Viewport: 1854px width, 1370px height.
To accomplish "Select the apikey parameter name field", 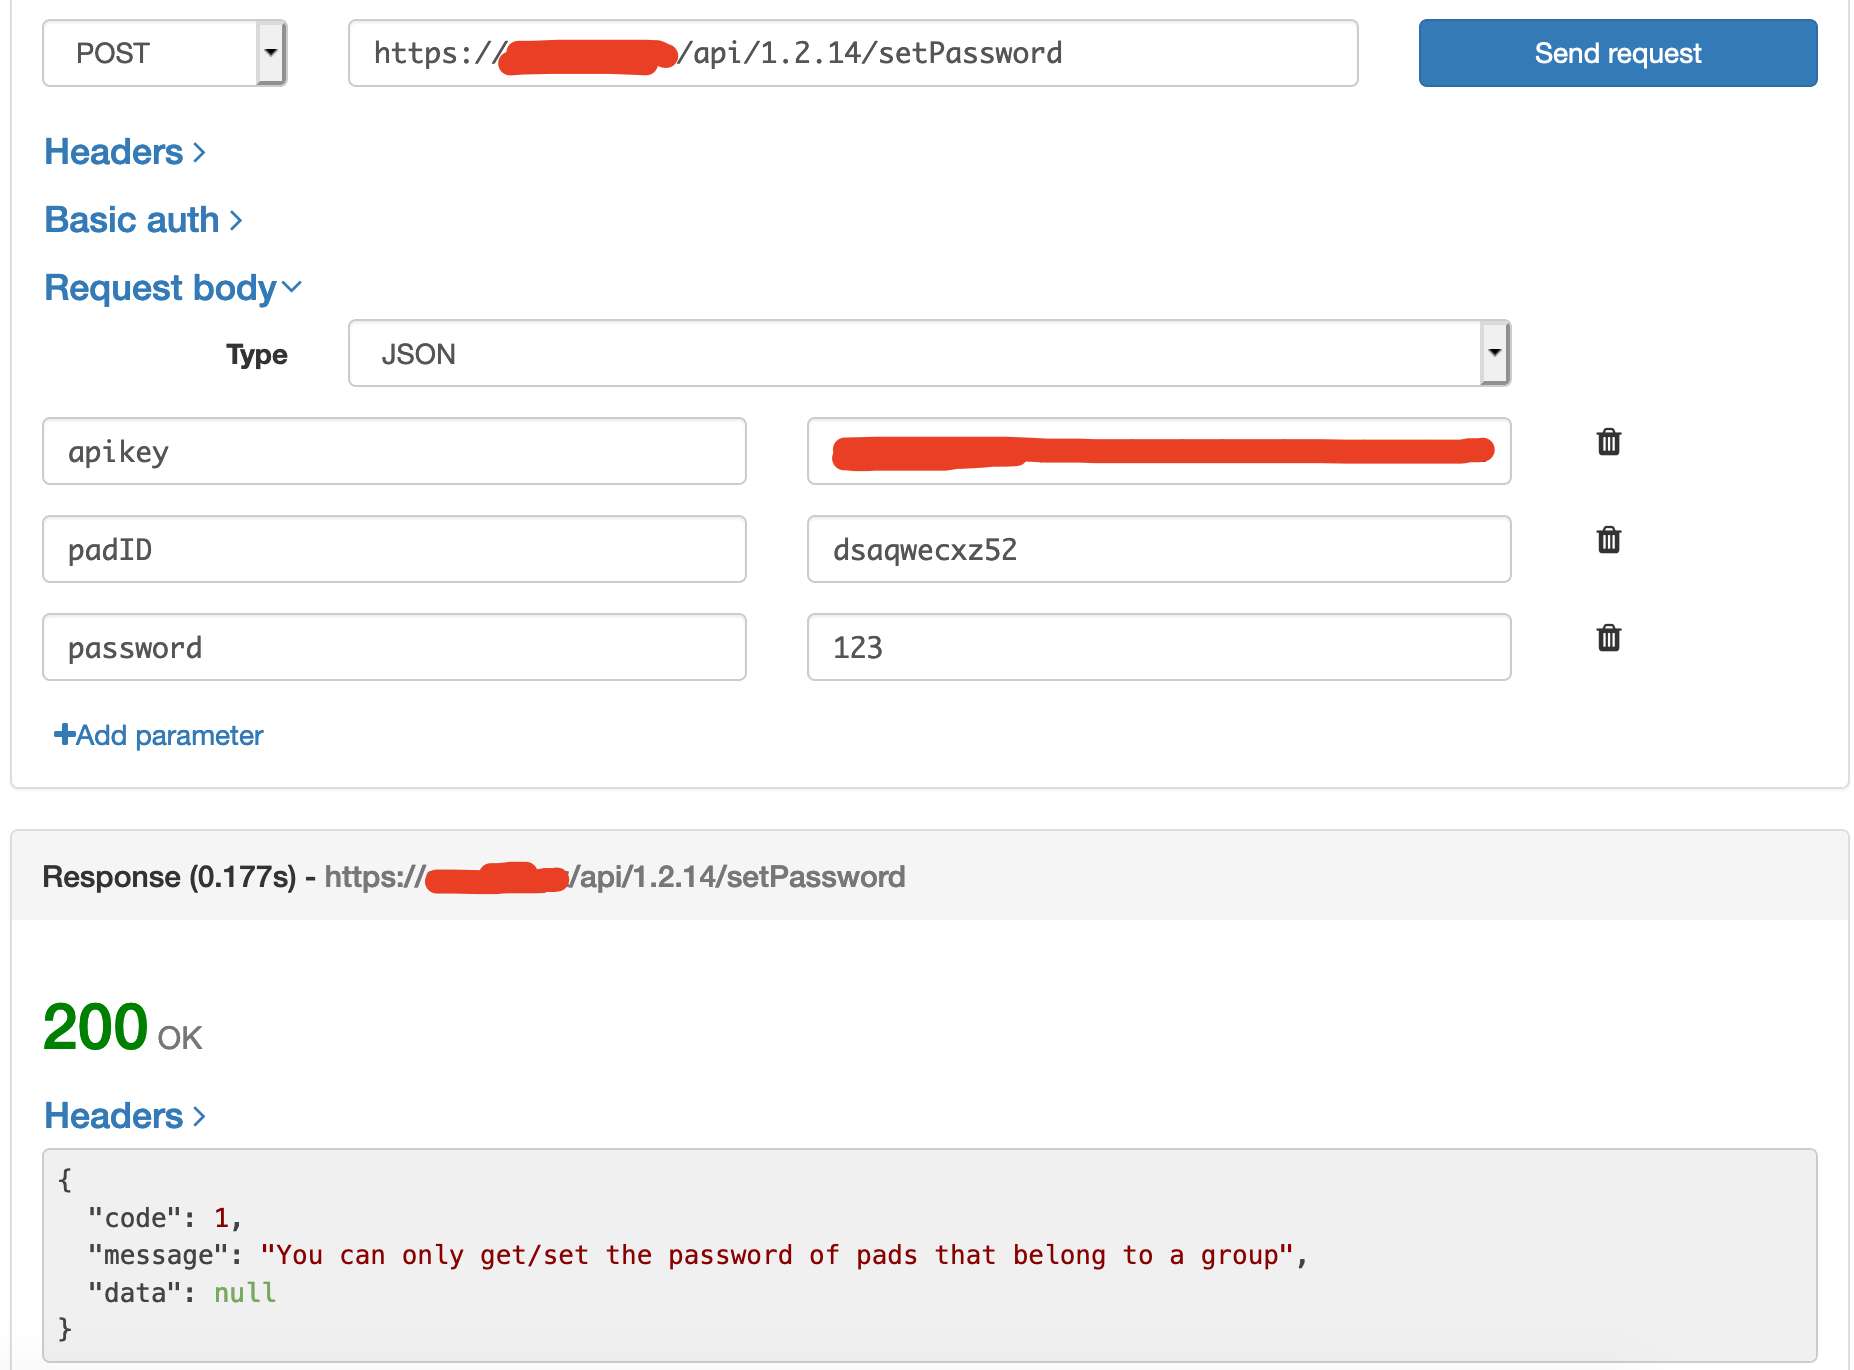I will pos(394,452).
